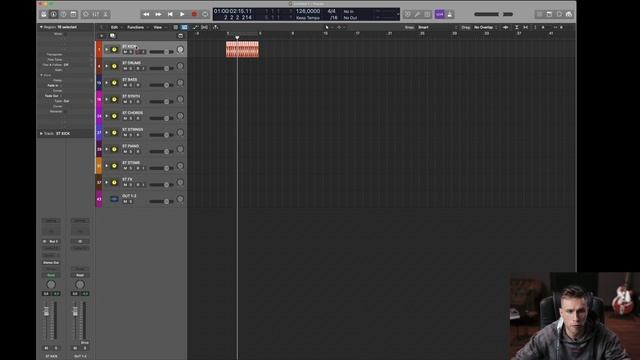Start playback with the Play button
This screenshot has width=640, height=360.
pos(182,14)
